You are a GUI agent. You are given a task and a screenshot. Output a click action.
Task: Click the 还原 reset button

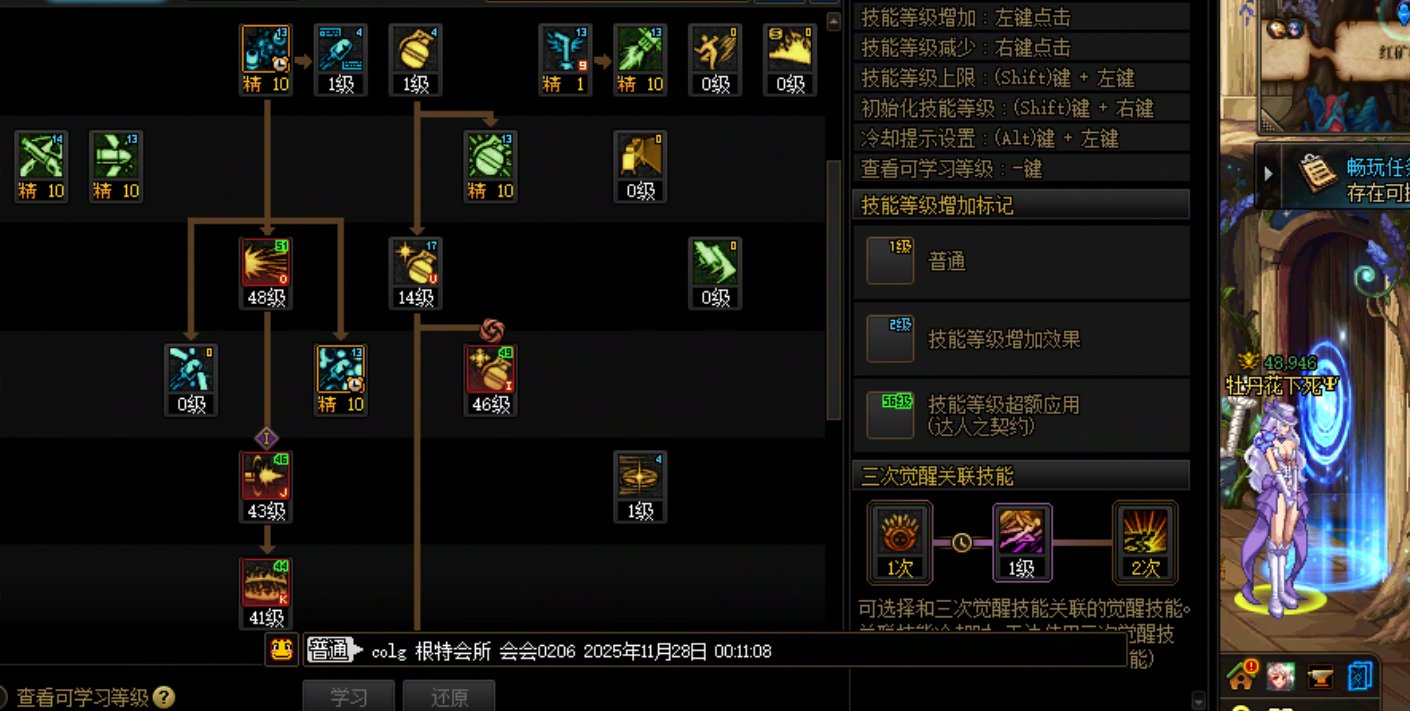click(x=449, y=697)
